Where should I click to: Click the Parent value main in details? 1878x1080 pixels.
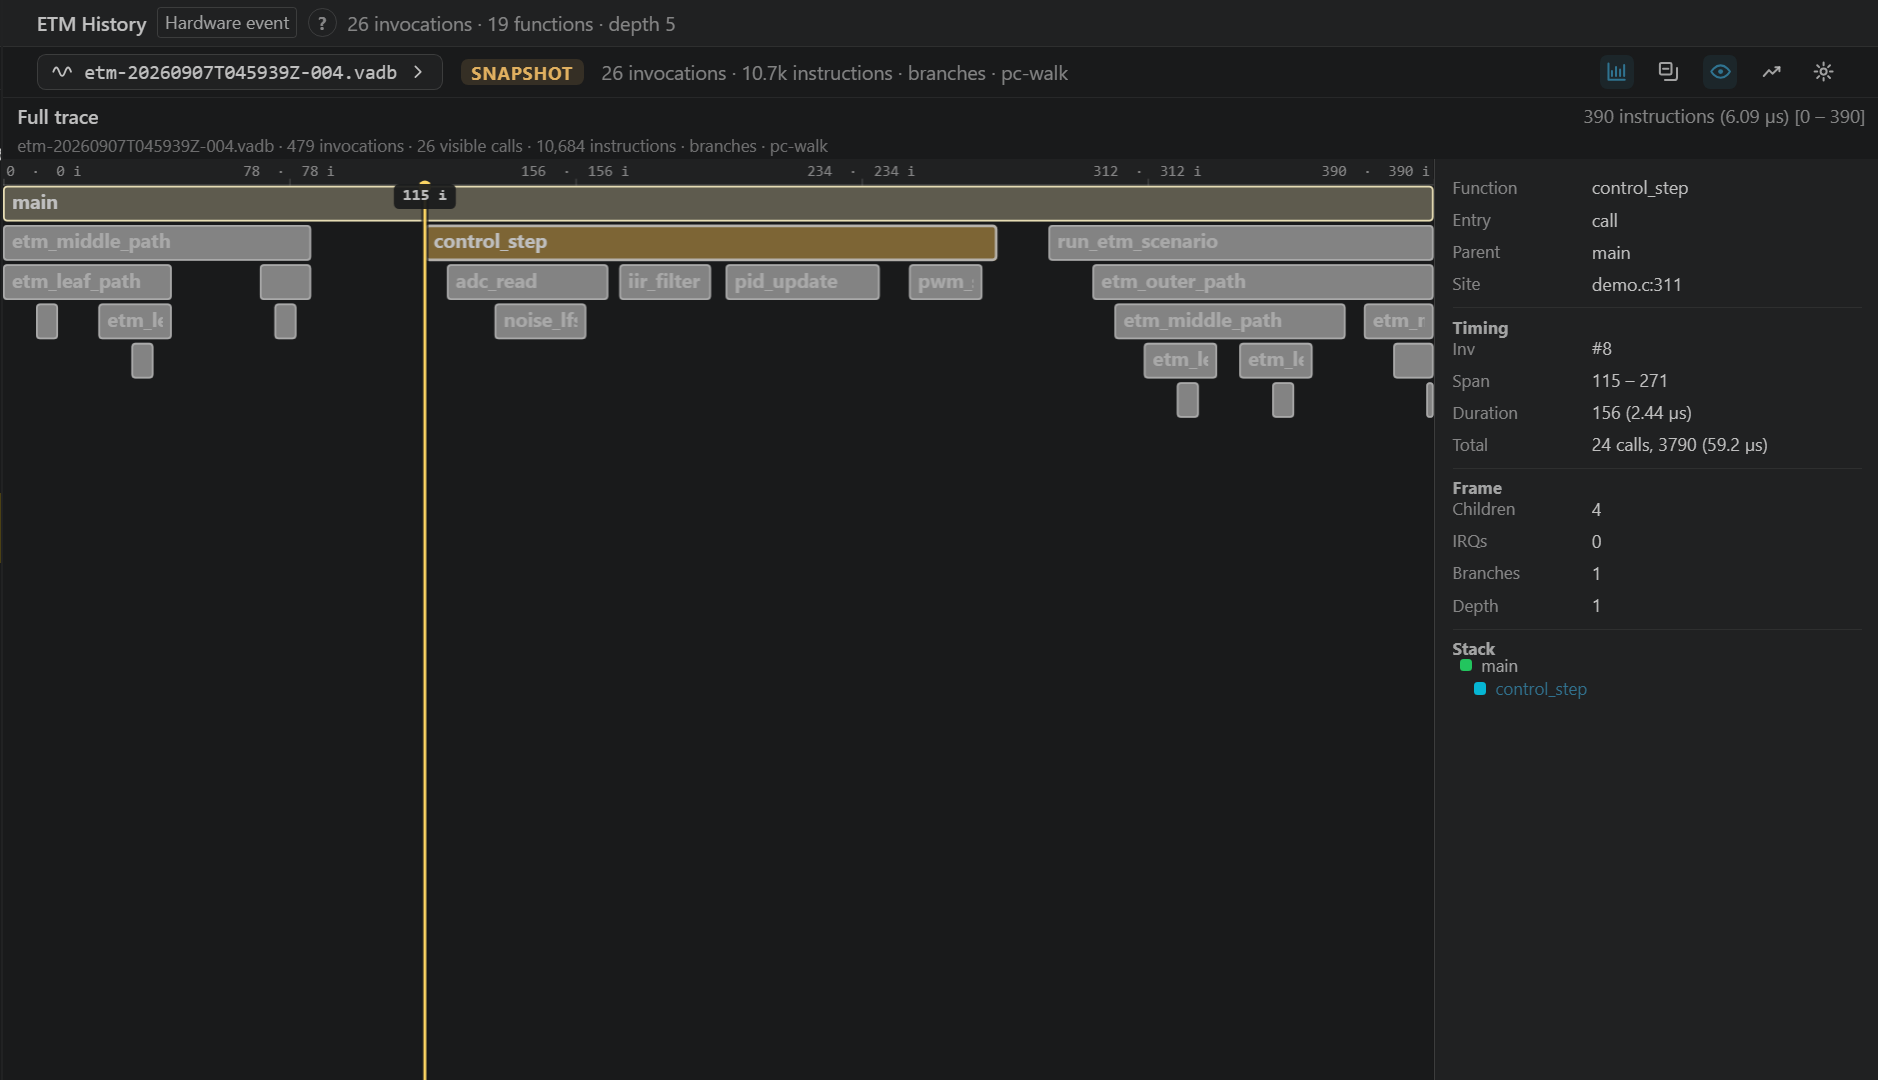pos(1611,253)
